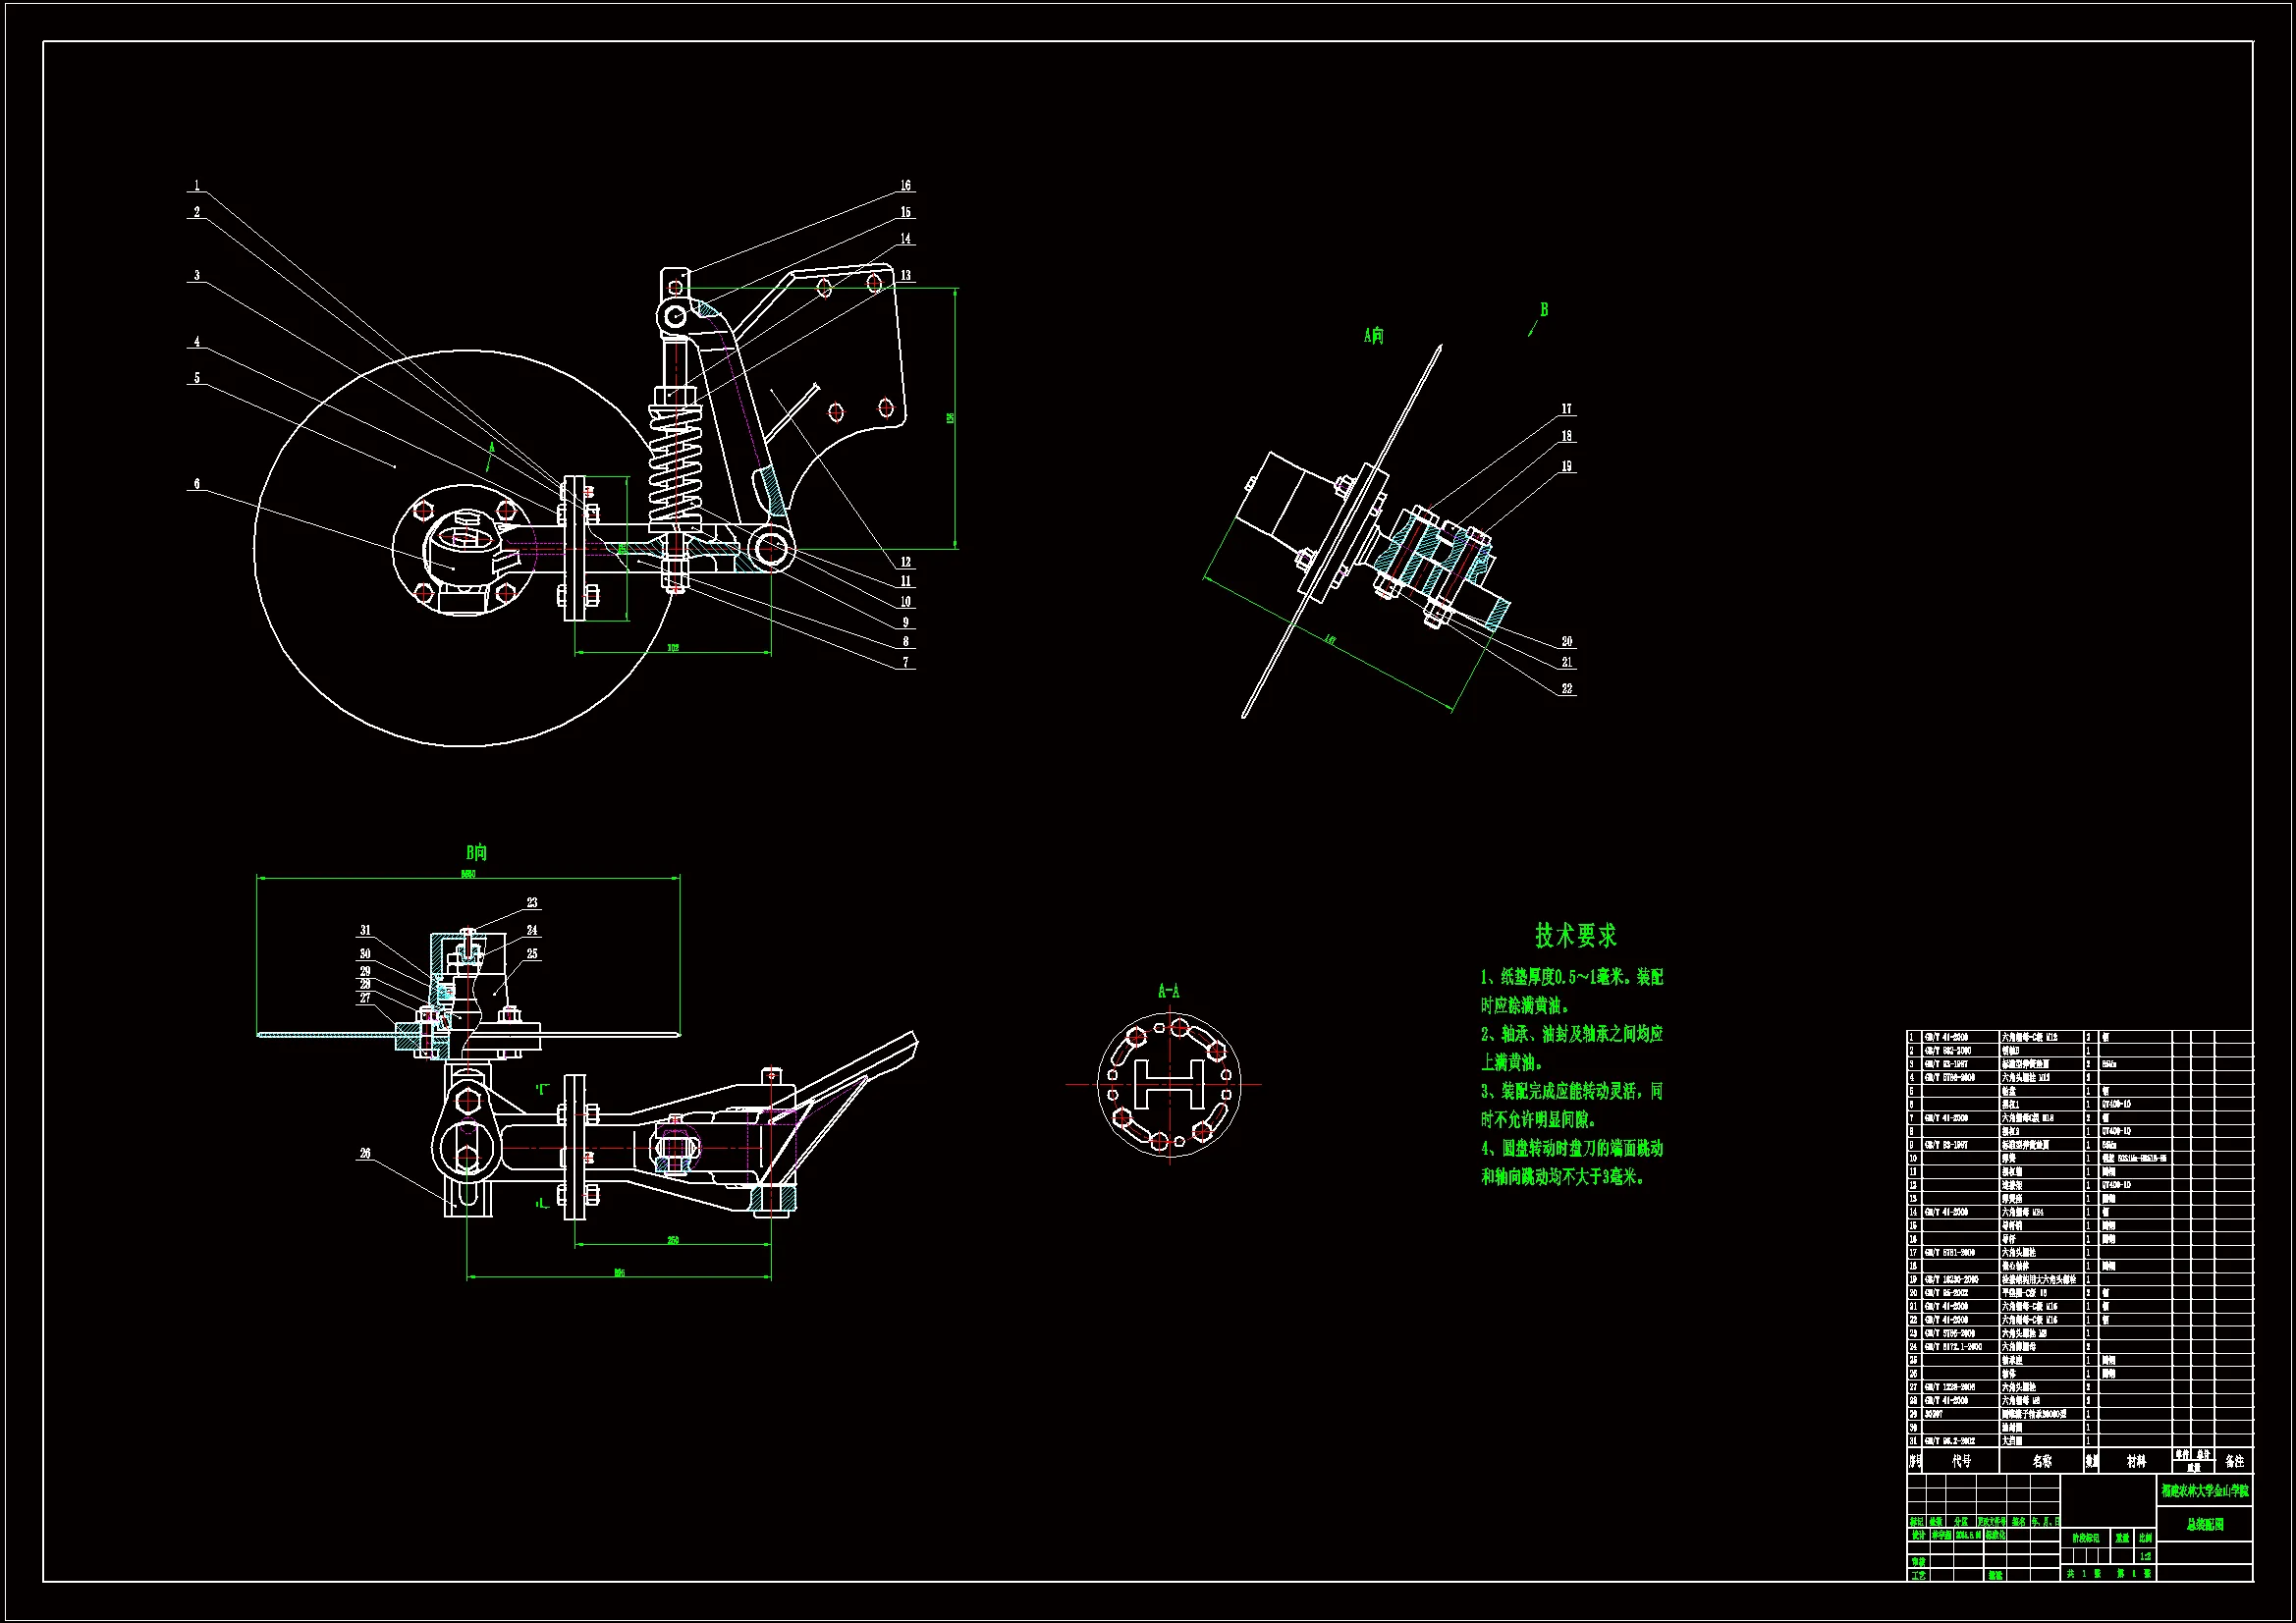Click the 1:2 scale value cell
Viewport: 2296px width, 1623px height.
tap(2145, 1556)
